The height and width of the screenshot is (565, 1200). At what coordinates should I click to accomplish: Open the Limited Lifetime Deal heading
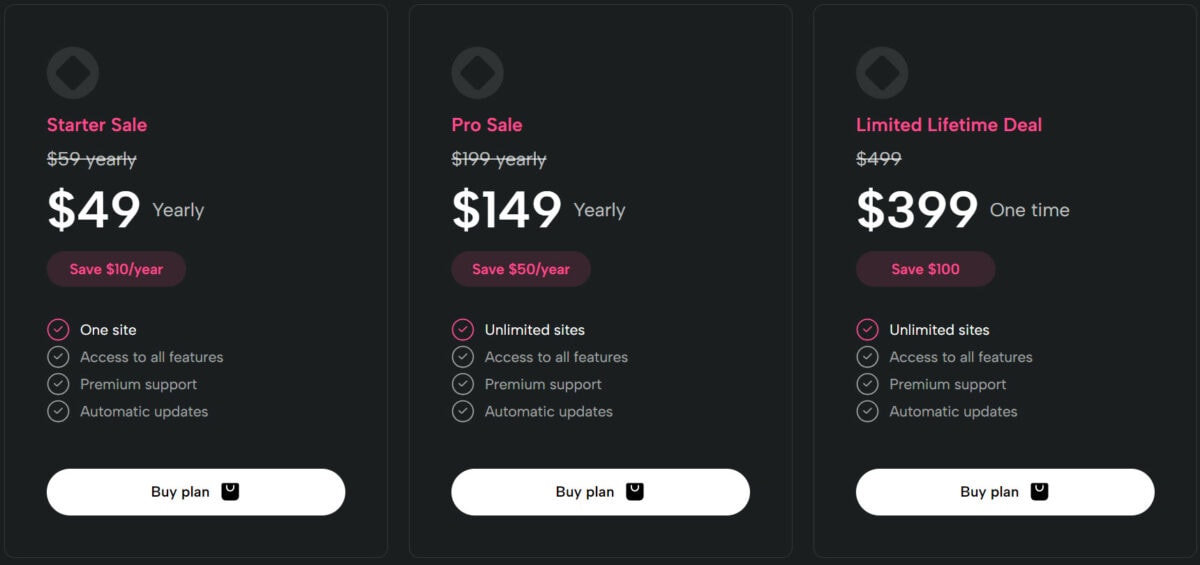pos(949,125)
